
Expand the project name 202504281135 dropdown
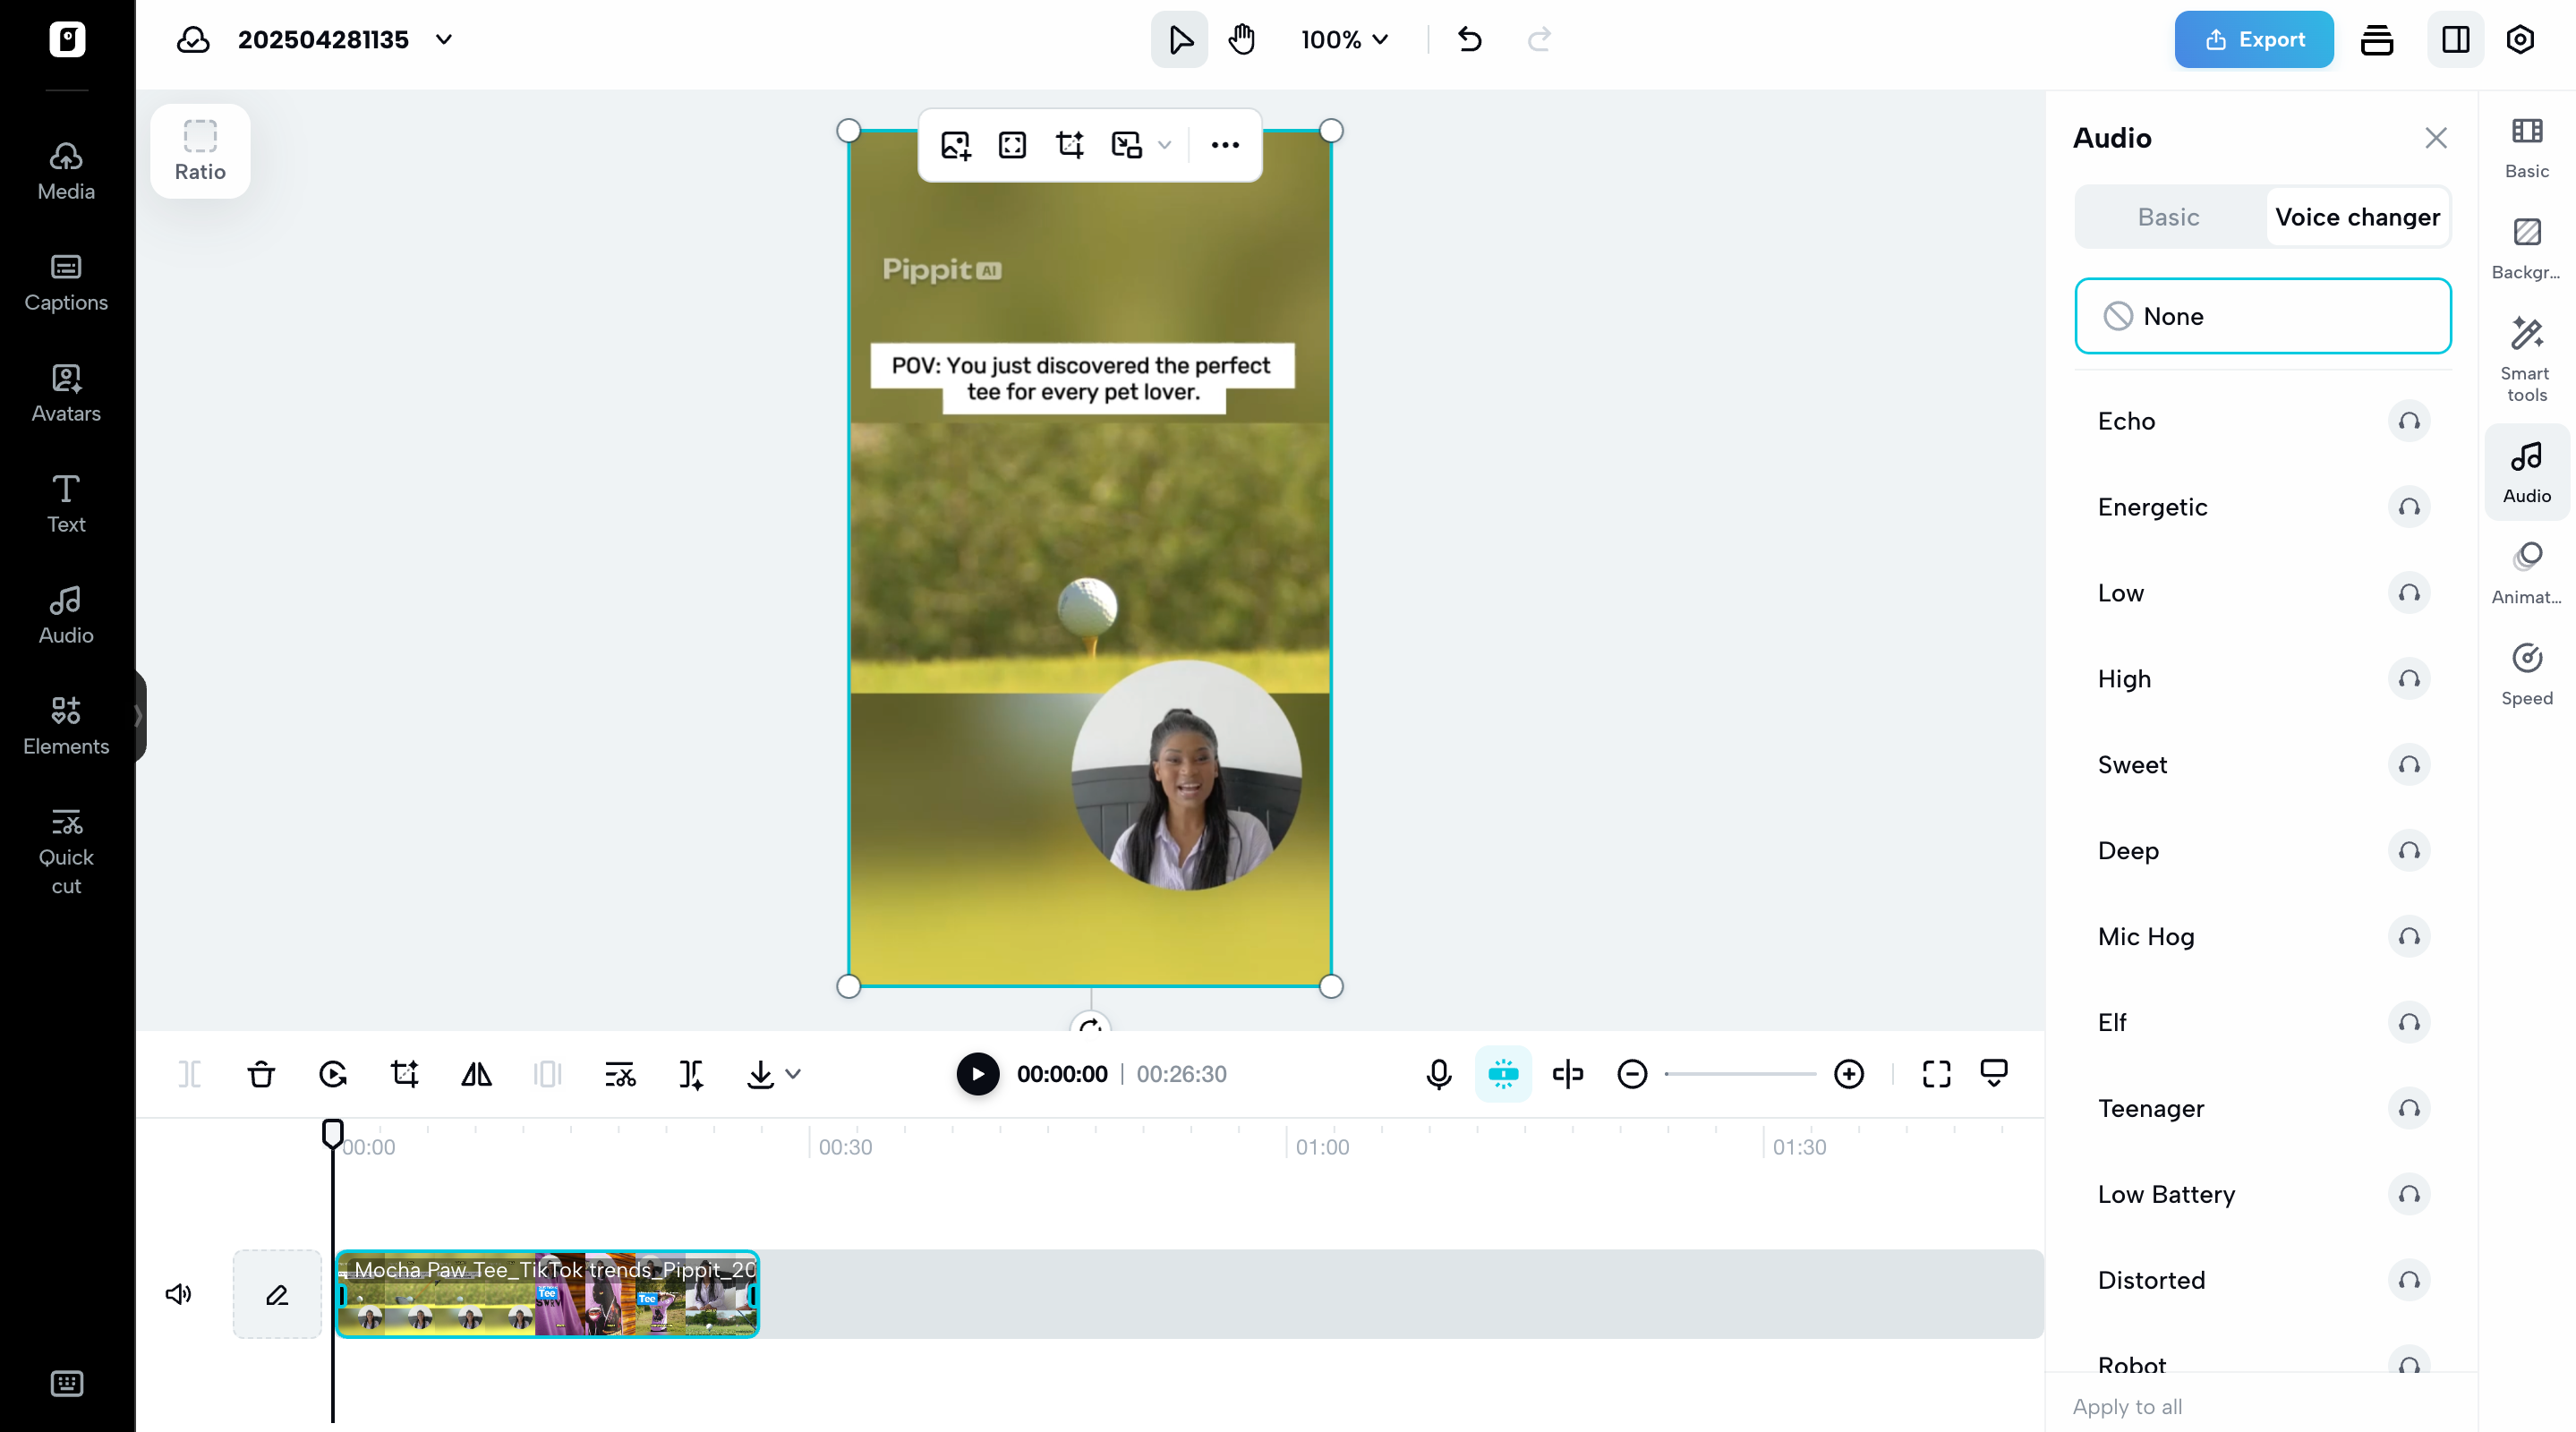click(444, 40)
